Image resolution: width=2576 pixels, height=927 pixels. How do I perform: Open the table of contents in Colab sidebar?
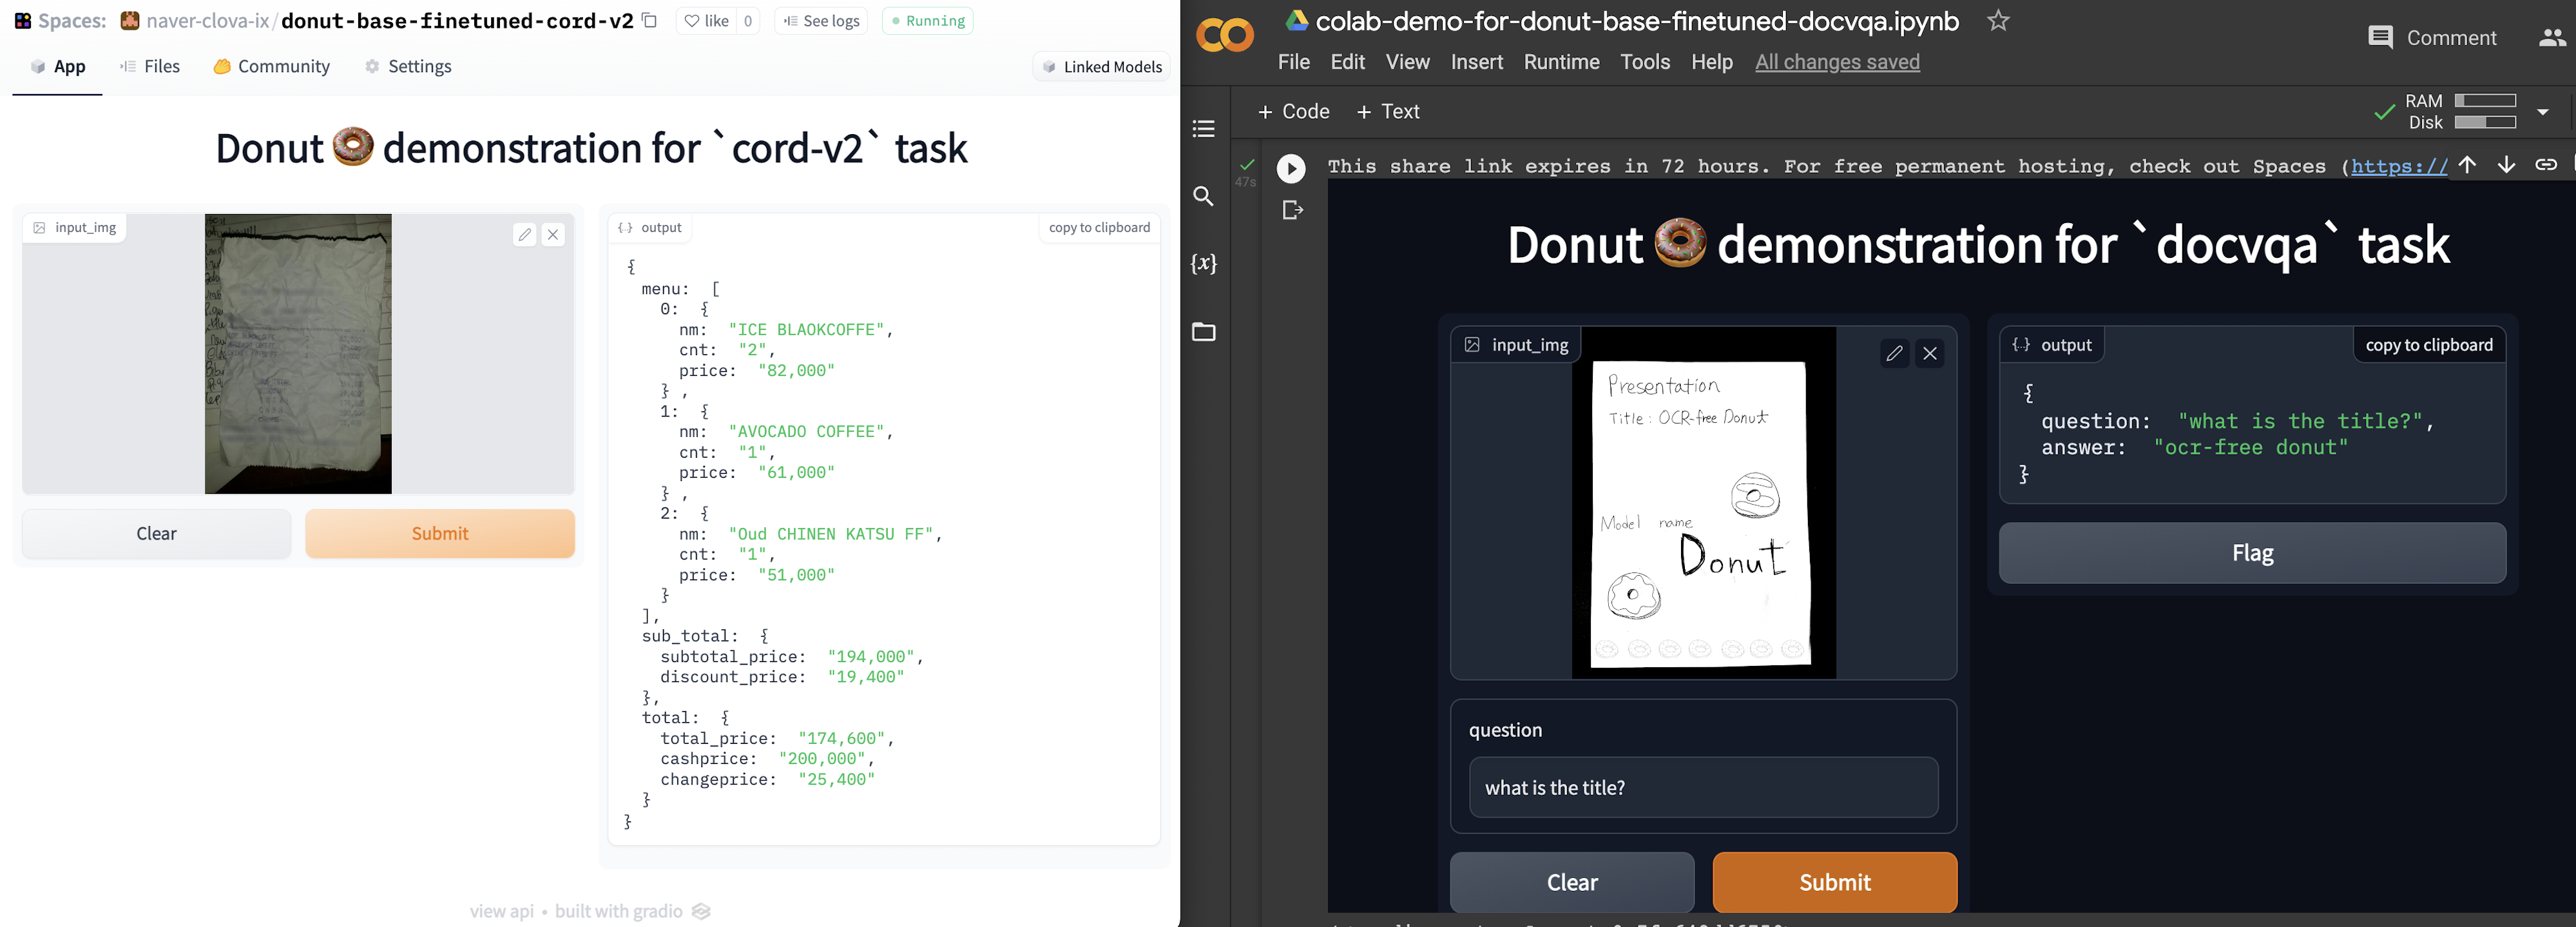click(x=1203, y=128)
